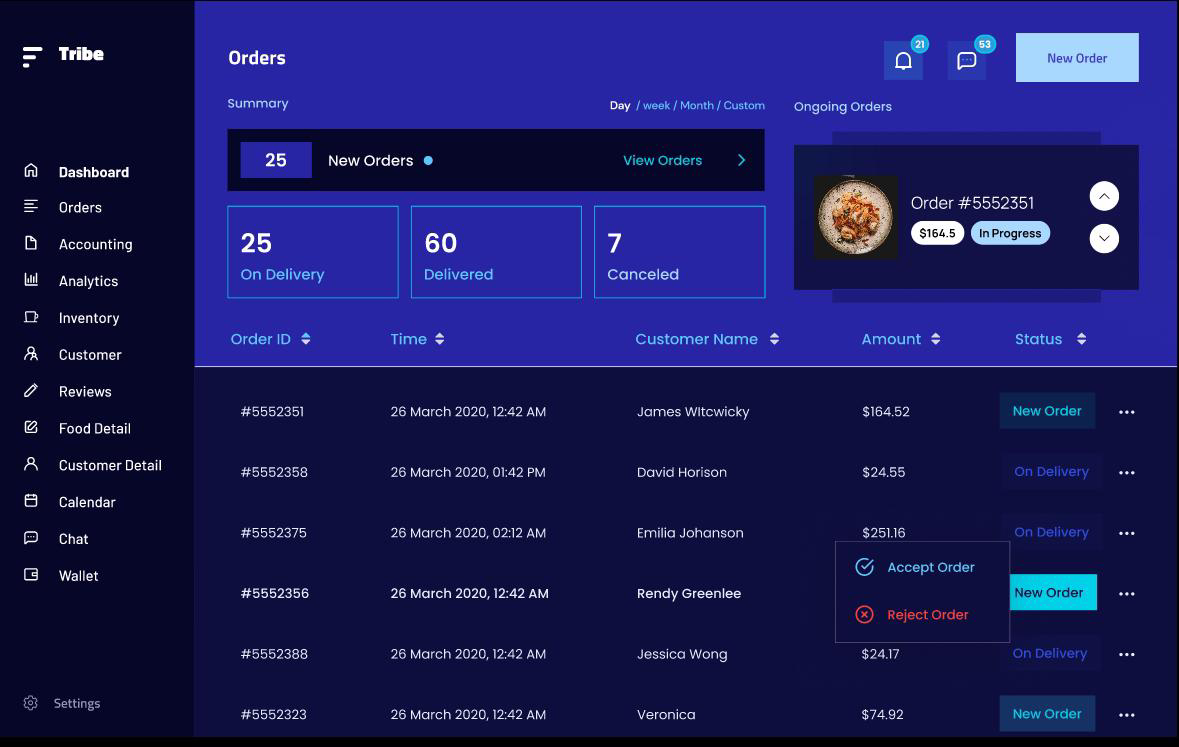Click the View Orders link
The image size is (1179, 747).
662,160
